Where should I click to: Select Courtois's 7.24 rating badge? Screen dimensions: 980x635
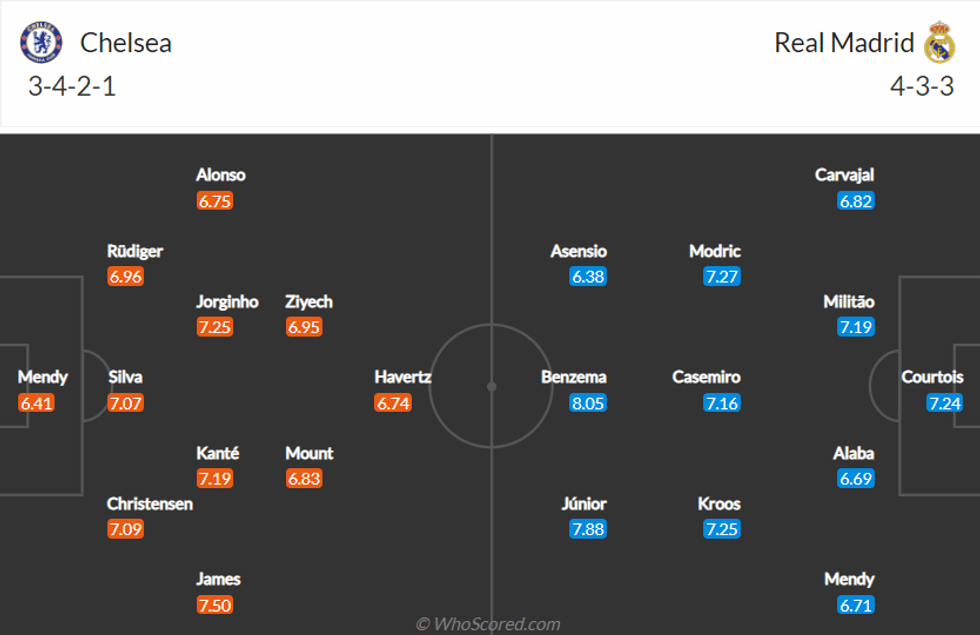pos(945,403)
